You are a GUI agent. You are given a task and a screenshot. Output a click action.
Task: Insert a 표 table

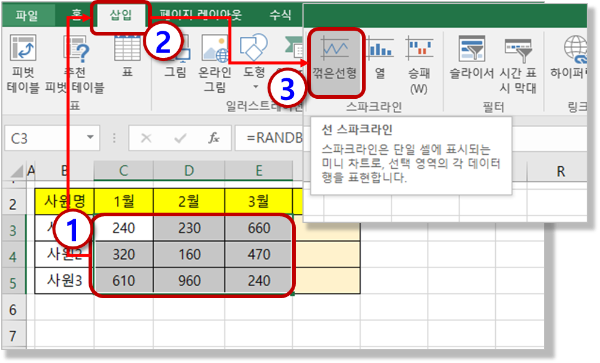click(127, 56)
